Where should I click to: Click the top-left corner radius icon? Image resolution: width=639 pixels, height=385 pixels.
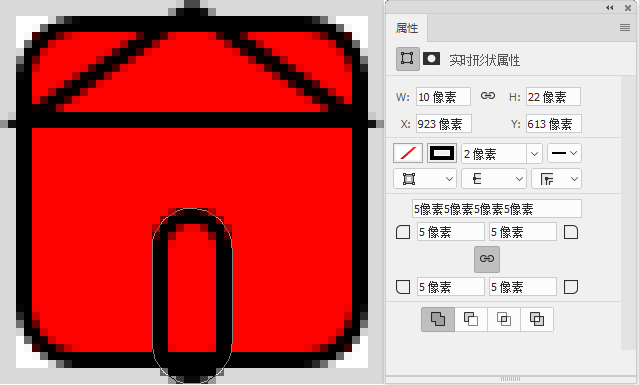pyautogui.click(x=403, y=232)
